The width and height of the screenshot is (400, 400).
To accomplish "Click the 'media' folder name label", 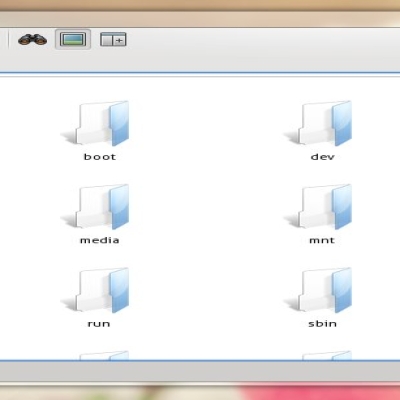I will [x=100, y=240].
